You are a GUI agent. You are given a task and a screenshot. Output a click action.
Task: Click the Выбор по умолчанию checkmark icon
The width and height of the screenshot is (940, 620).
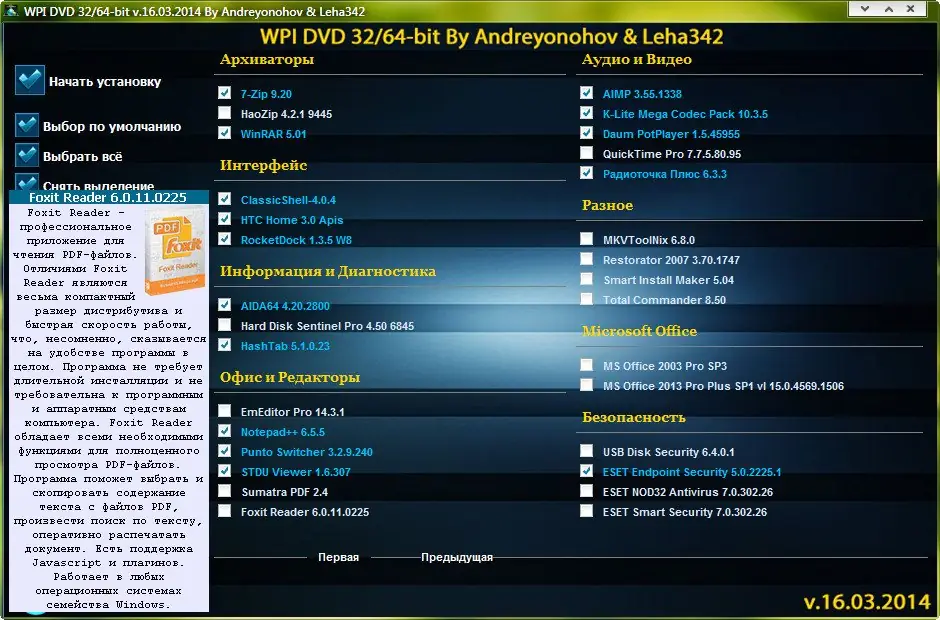pos(27,125)
